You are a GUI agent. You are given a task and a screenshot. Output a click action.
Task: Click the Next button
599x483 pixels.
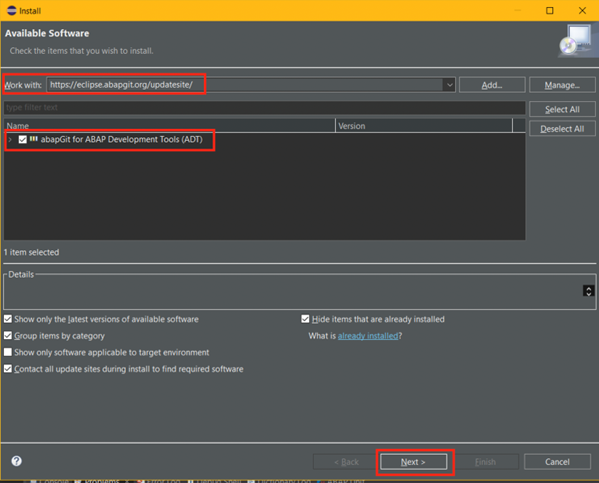413,462
